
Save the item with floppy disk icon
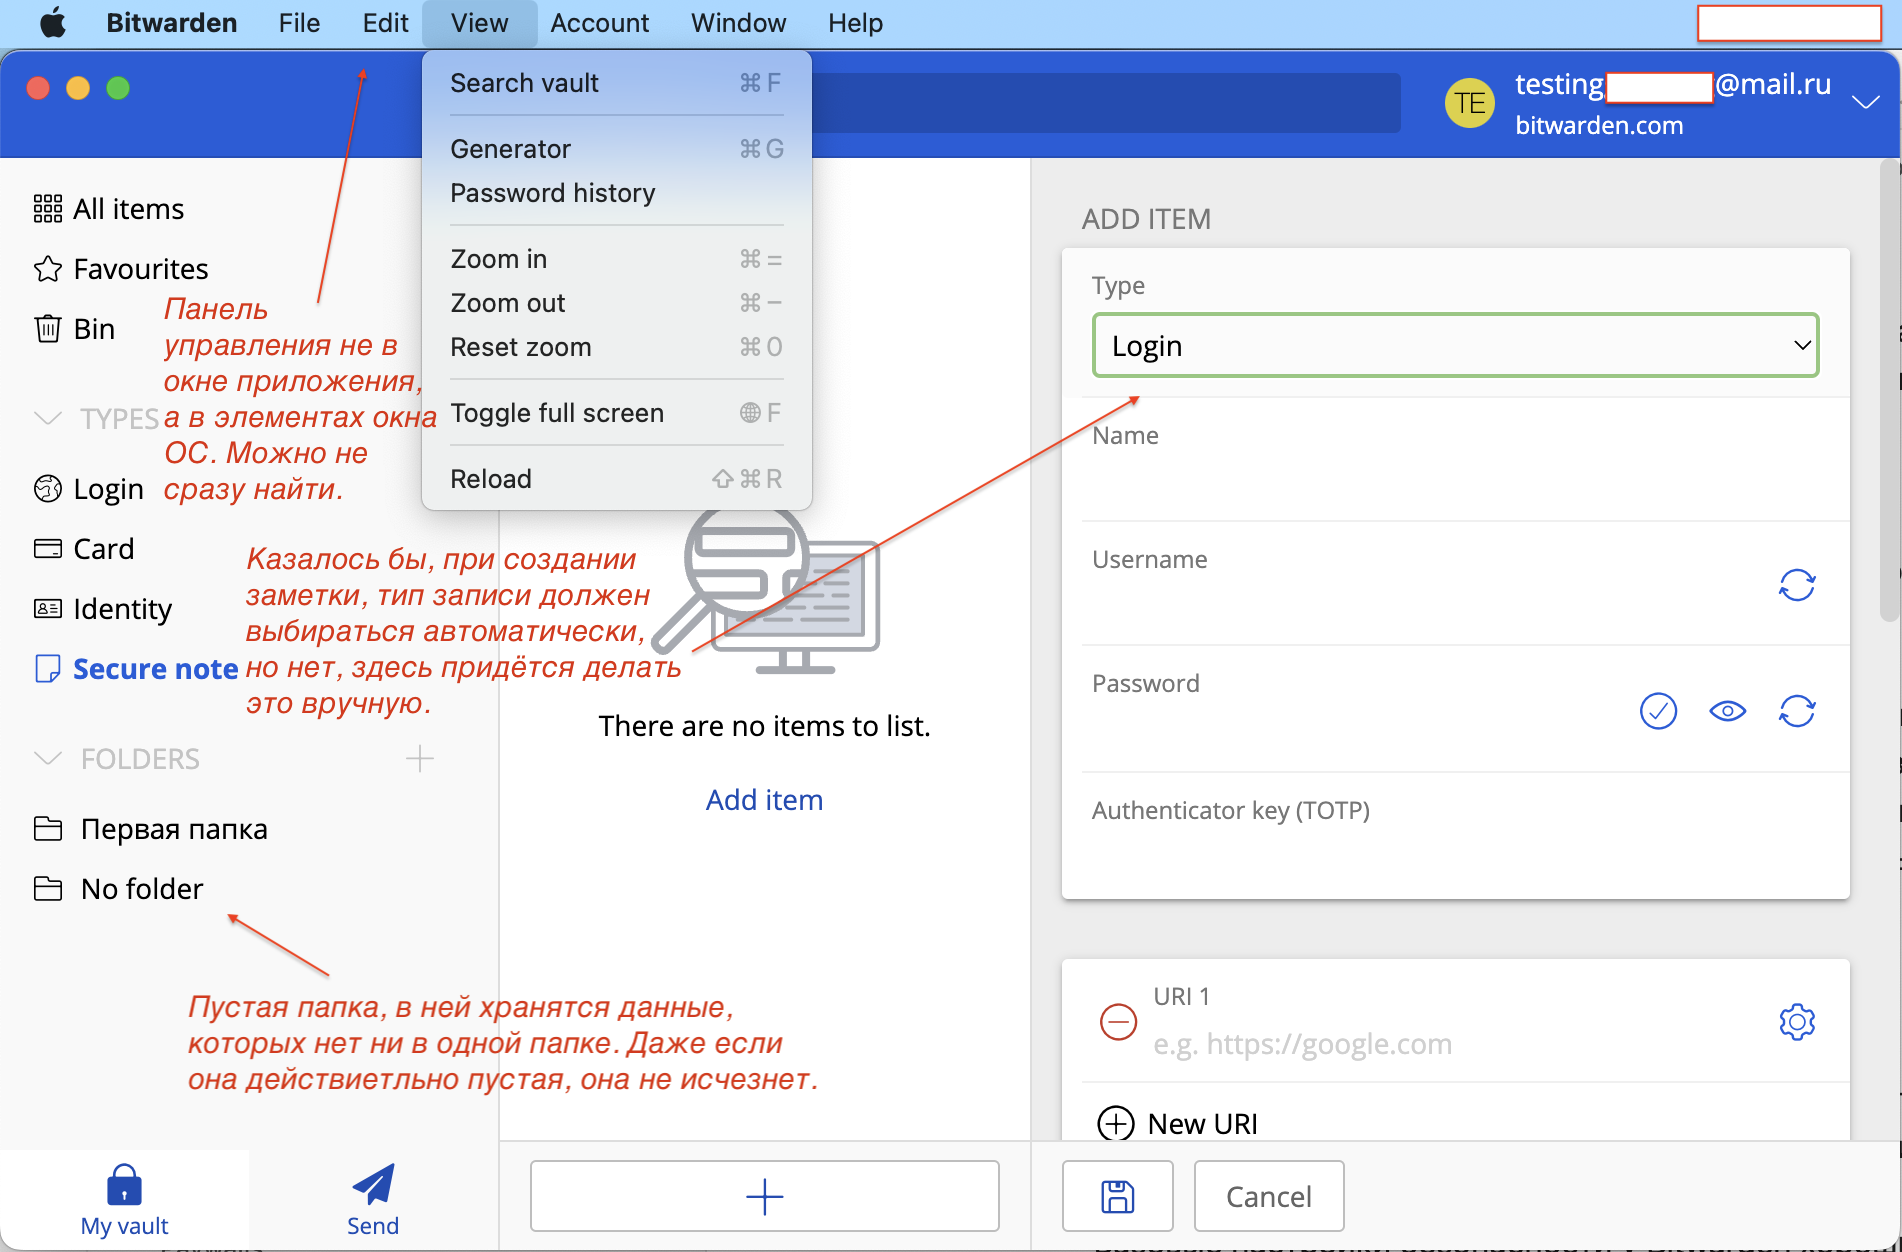1117,1196
